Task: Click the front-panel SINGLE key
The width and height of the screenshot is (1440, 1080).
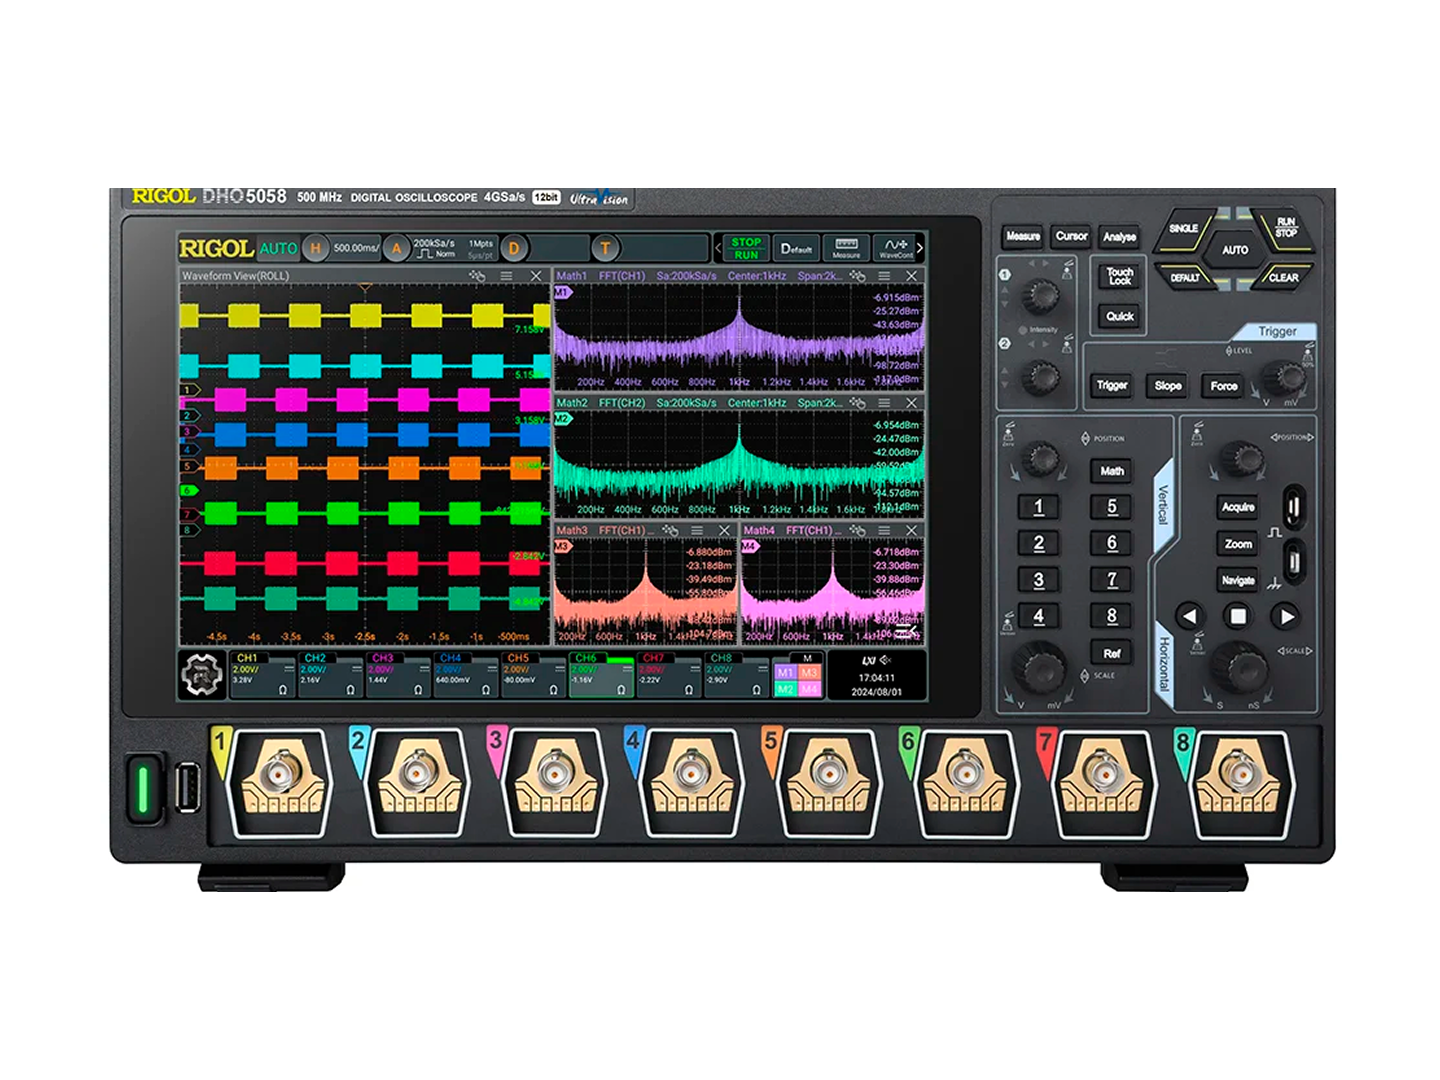Action: click(x=1184, y=229)
